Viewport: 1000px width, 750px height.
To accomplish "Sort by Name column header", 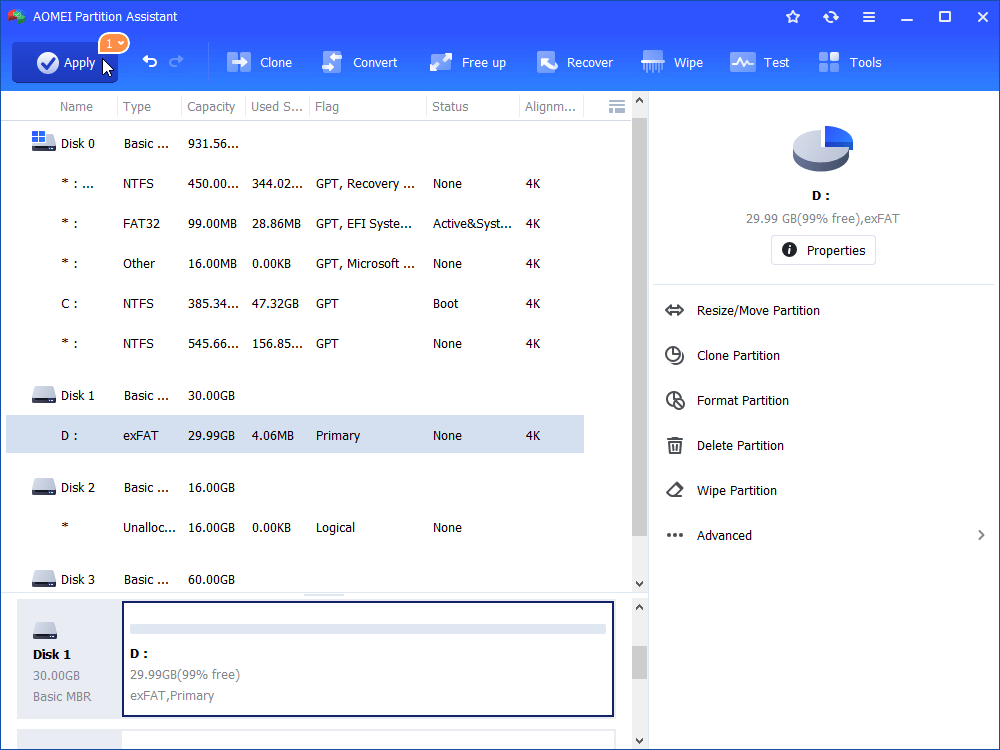I will click(76, 107).
